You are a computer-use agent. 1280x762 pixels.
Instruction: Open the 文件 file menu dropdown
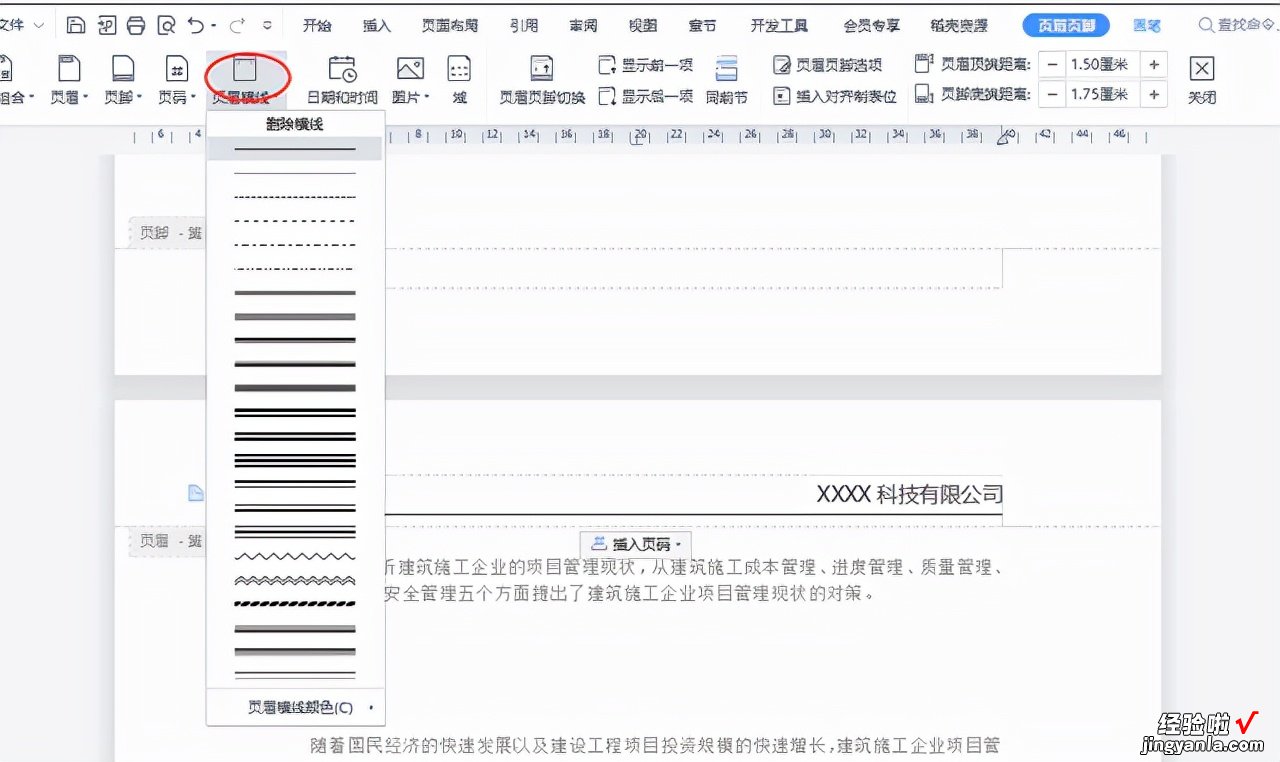[22, 25]
